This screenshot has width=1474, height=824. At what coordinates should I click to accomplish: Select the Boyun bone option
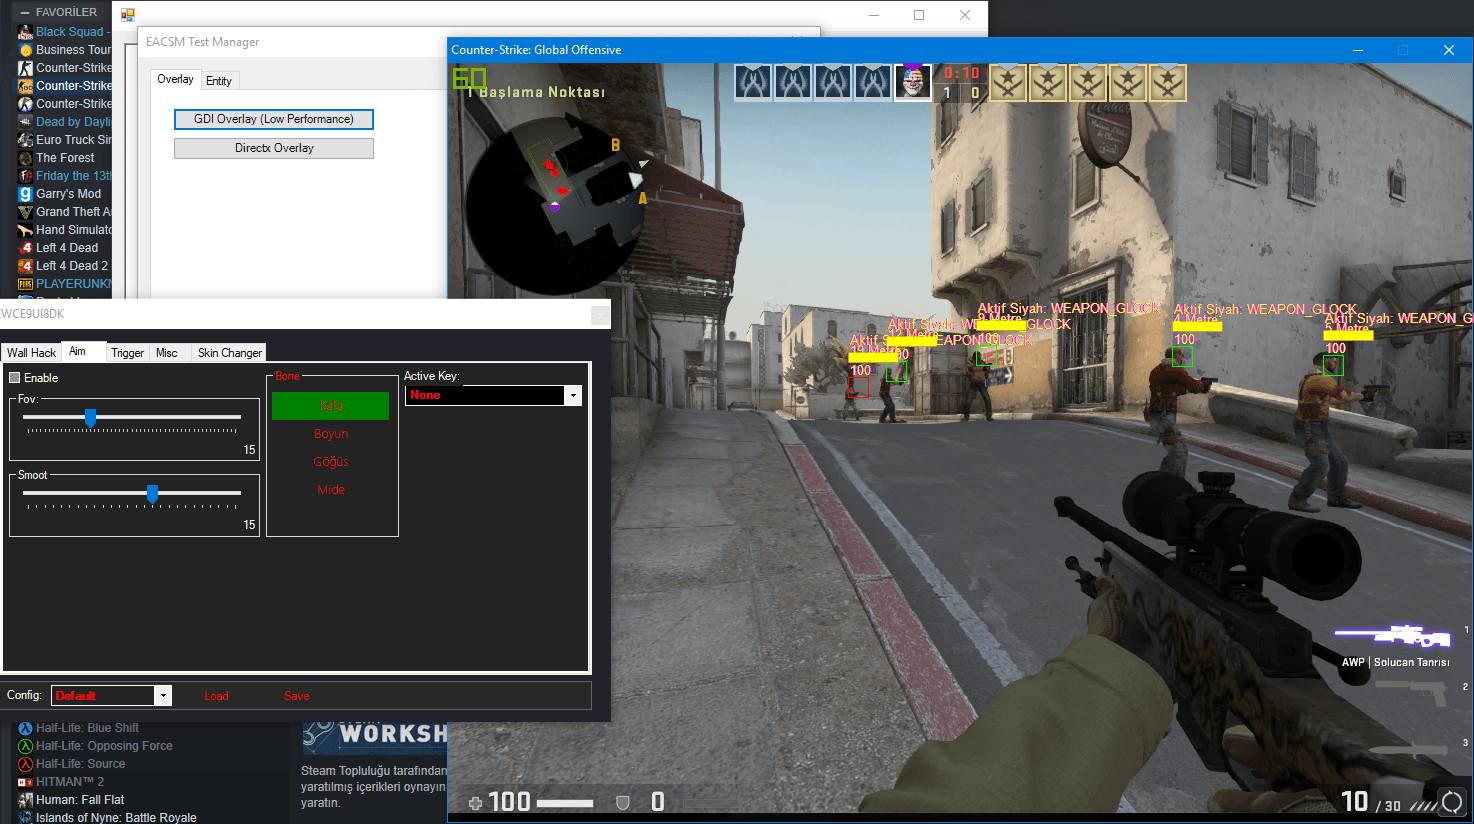coord(330,434)
